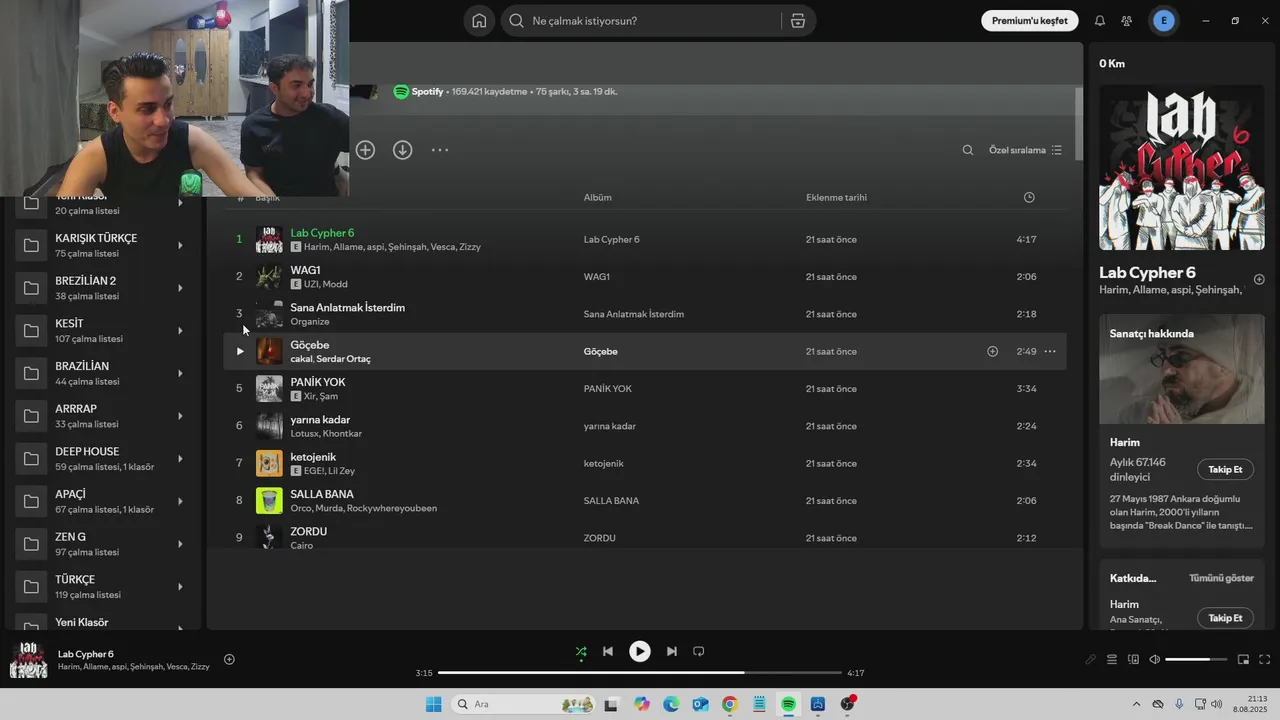Seek in the song progress bar

click(x=640, y=673)
